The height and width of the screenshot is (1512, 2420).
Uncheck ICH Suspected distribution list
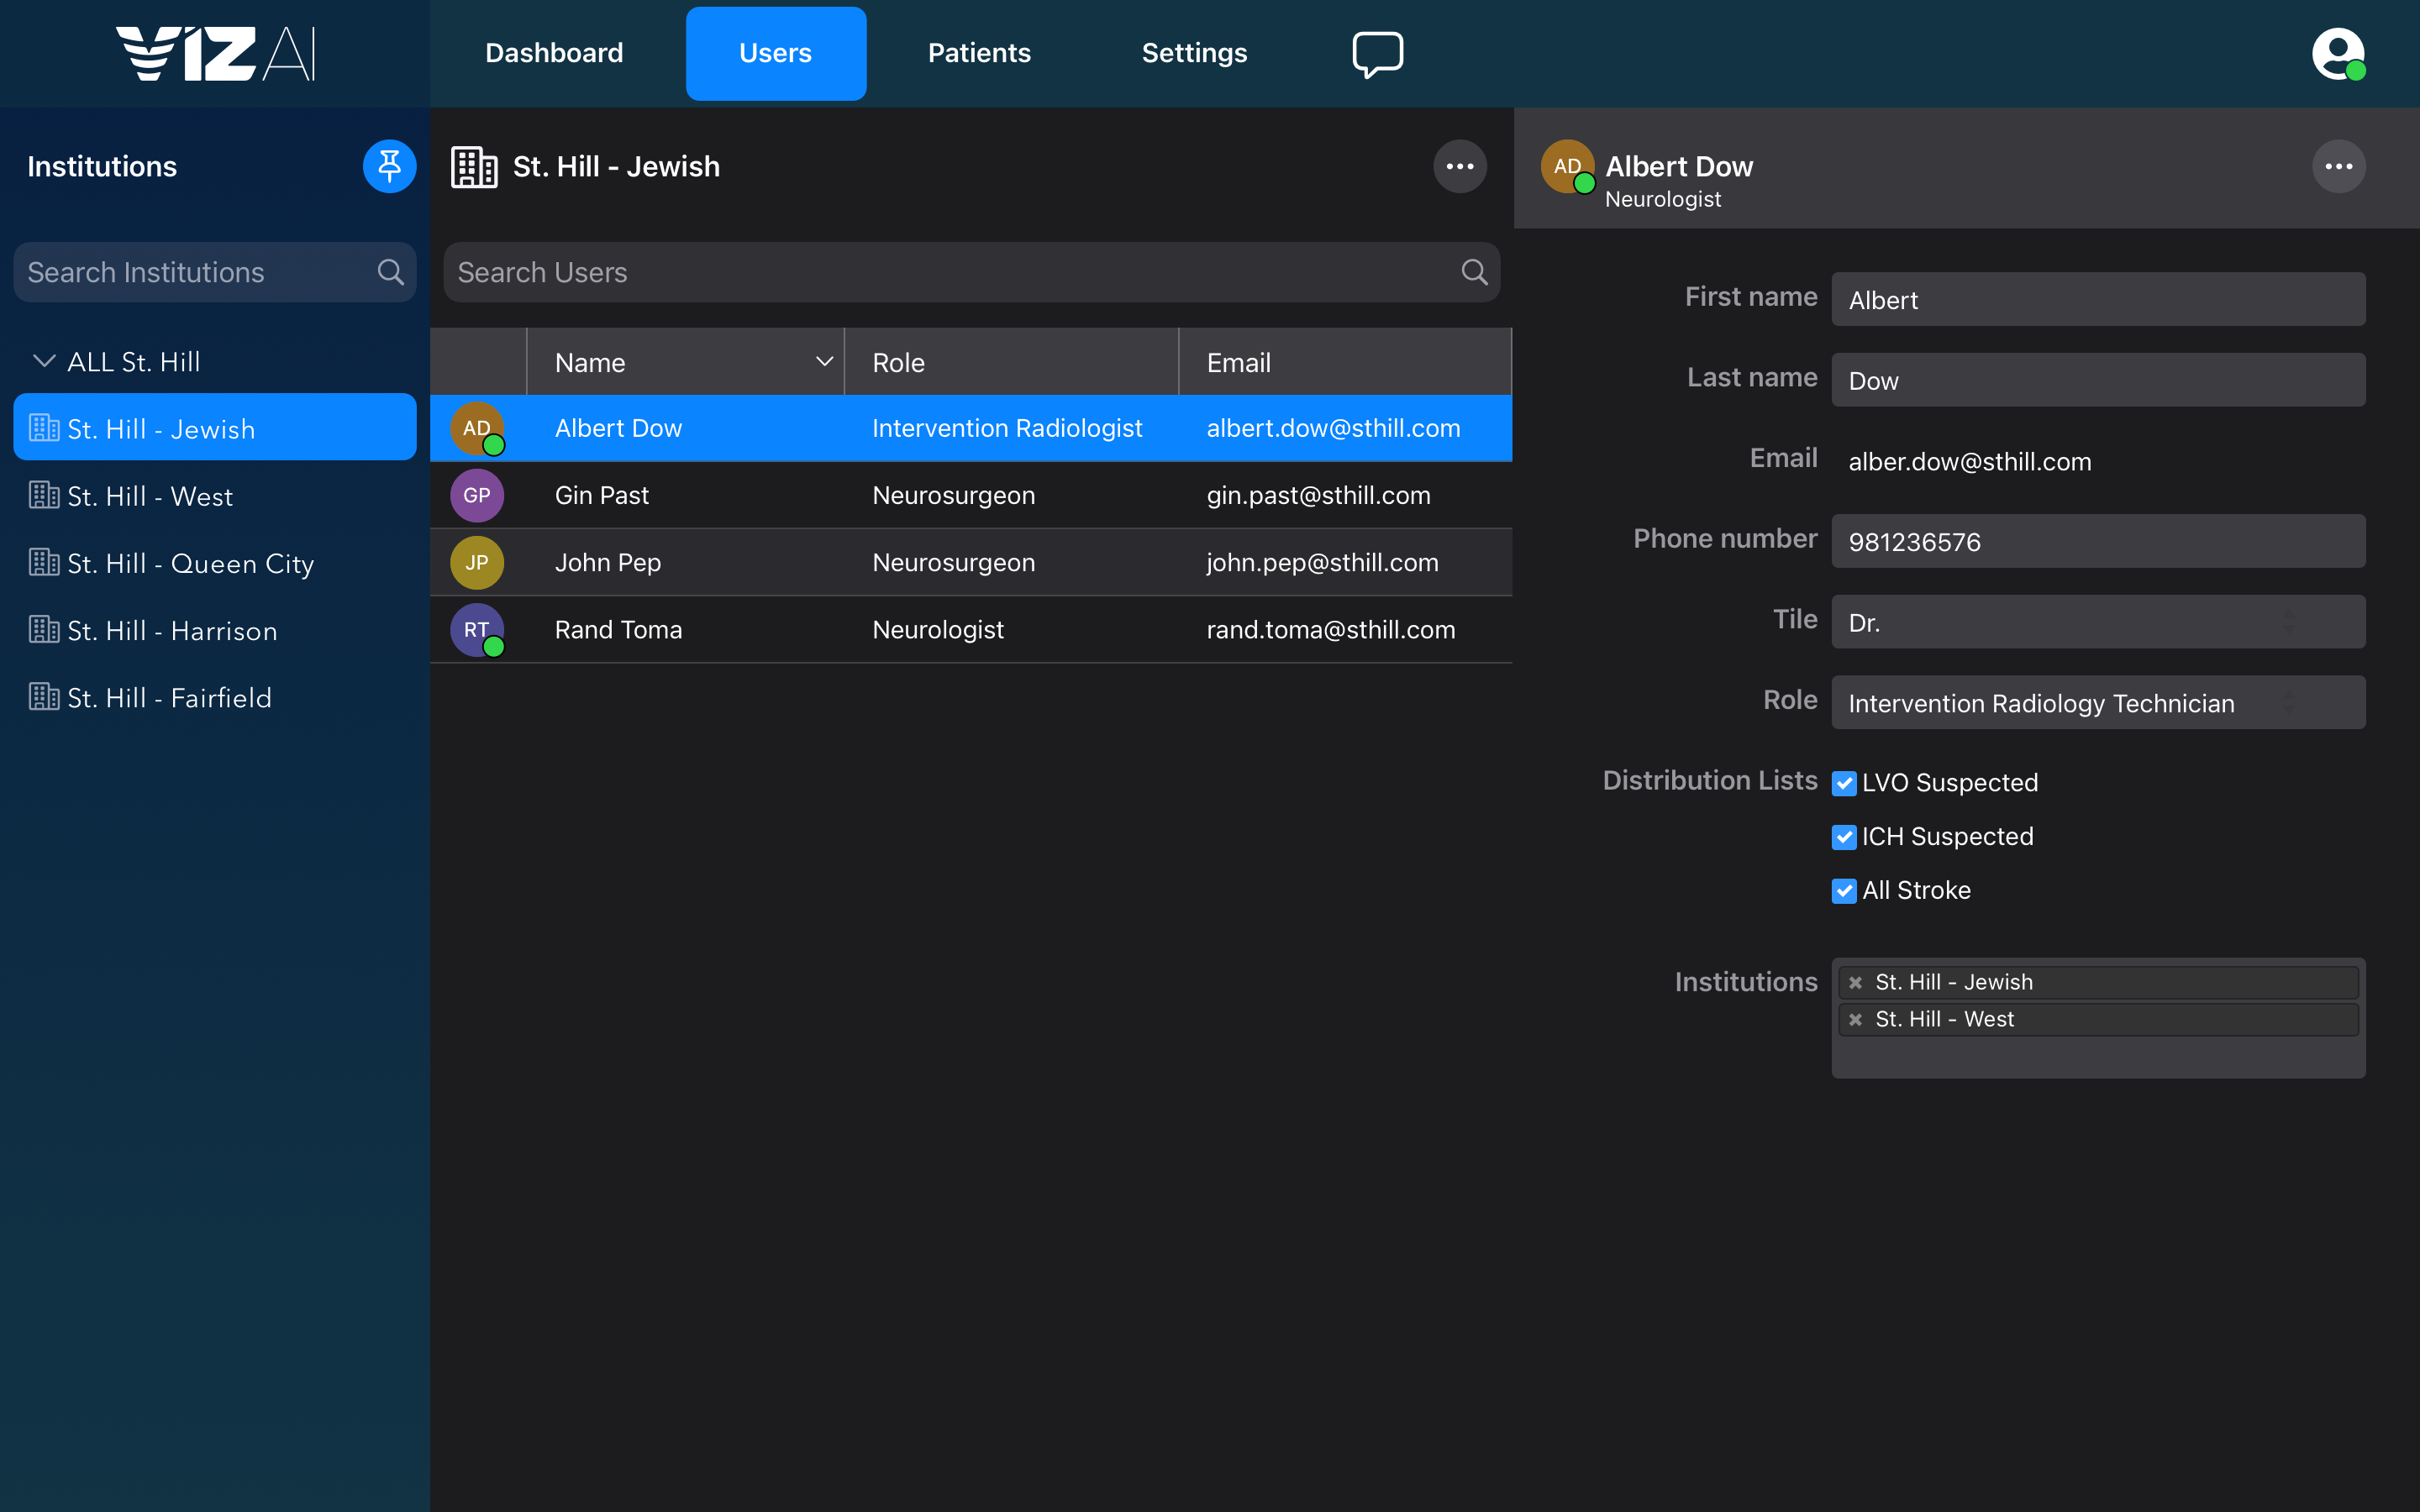coord(1844,837)
